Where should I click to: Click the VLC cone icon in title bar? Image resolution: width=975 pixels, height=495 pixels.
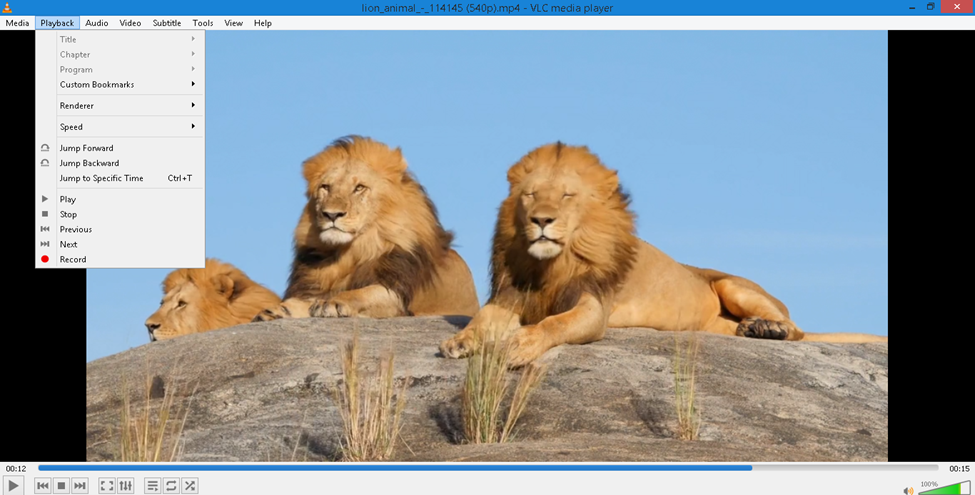pos(7,7)
